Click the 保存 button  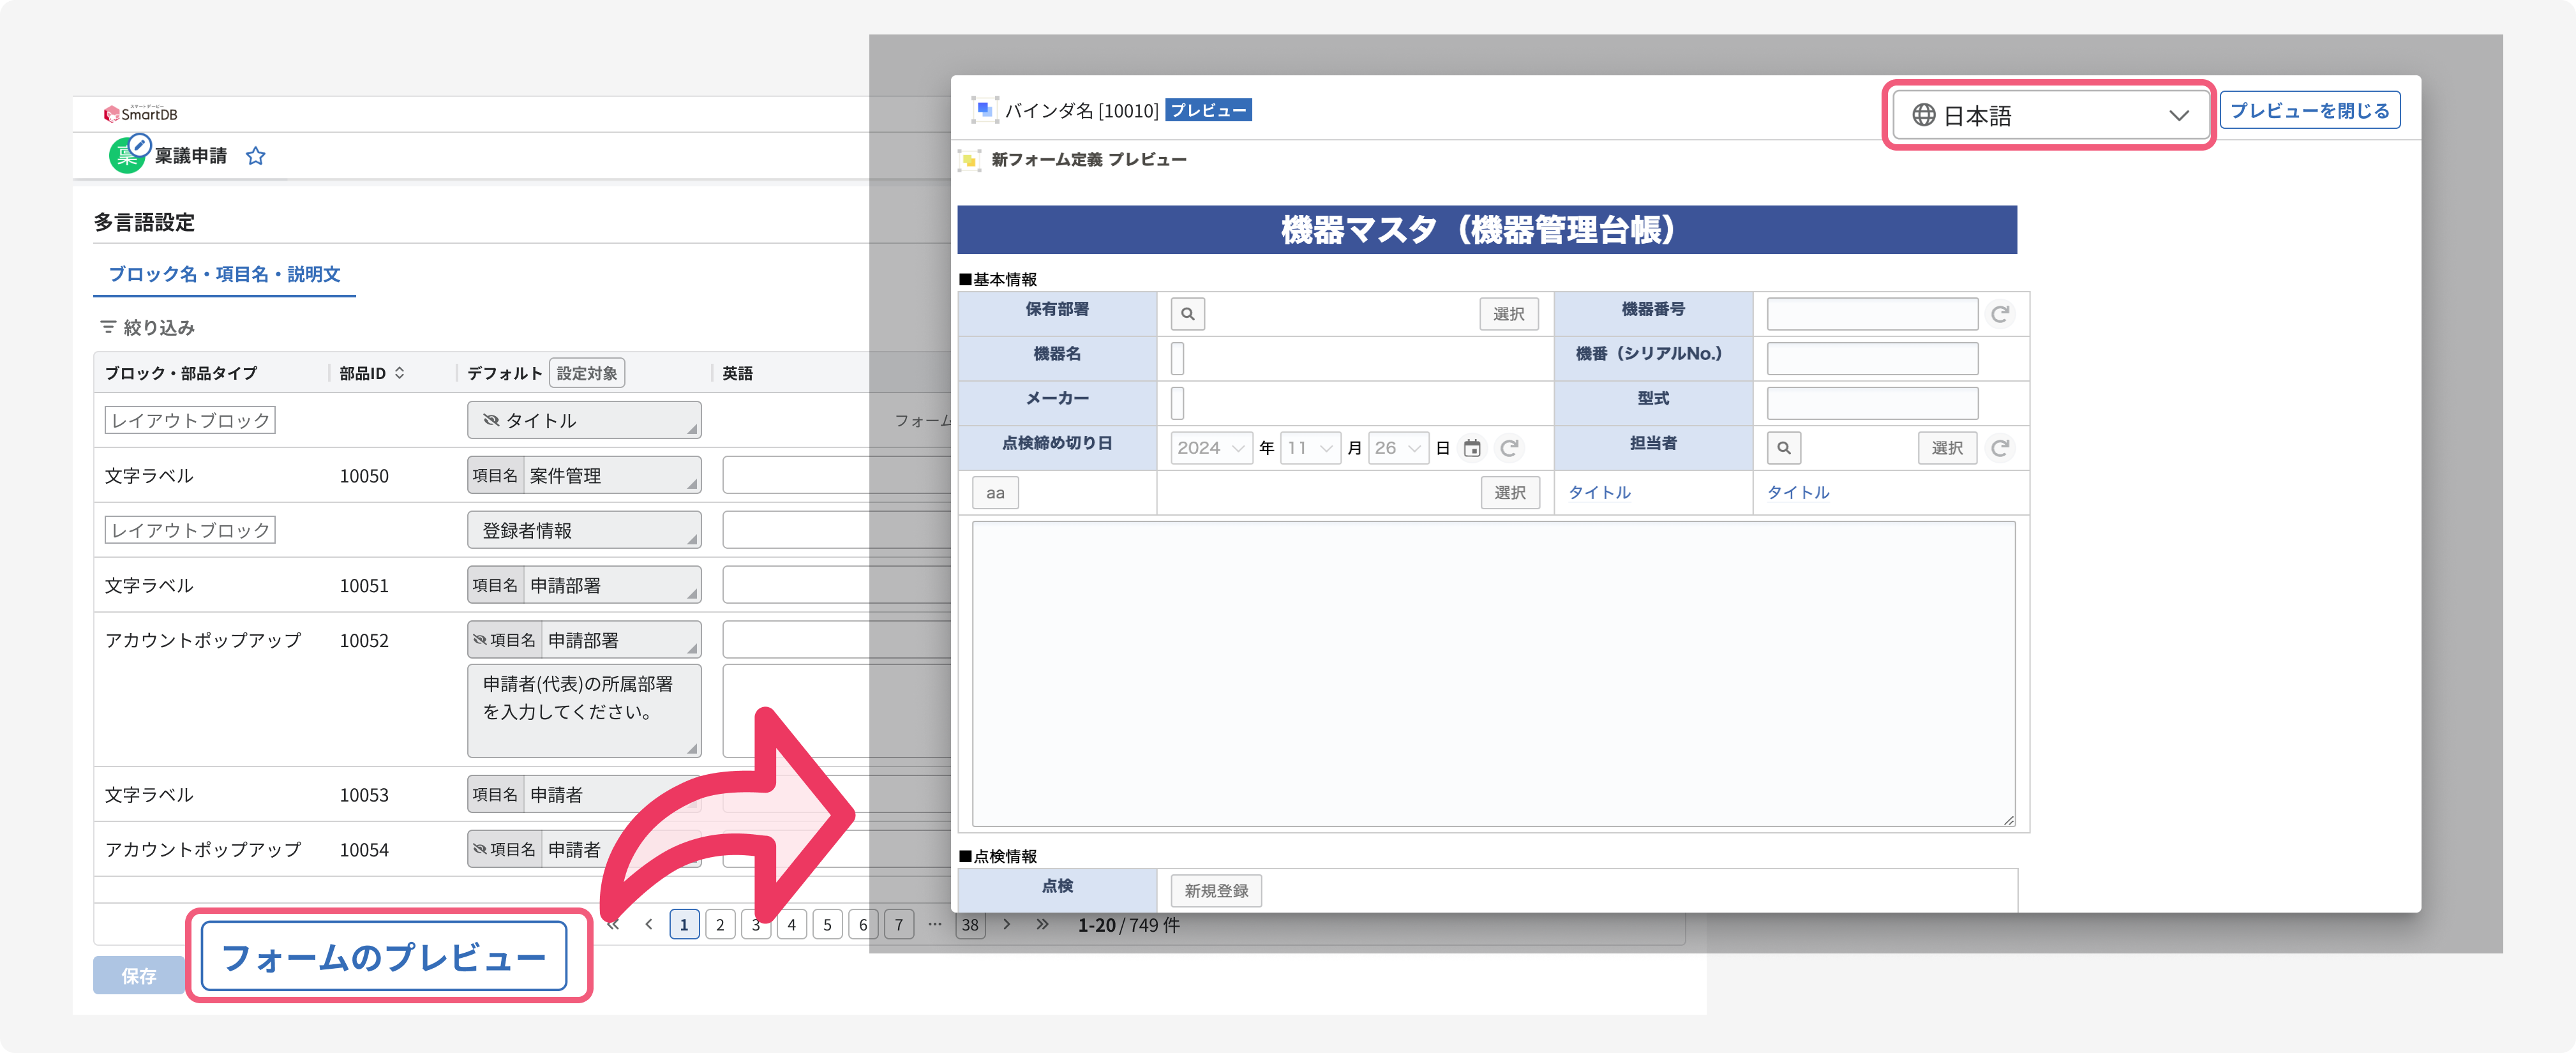(x=139, y=975)
